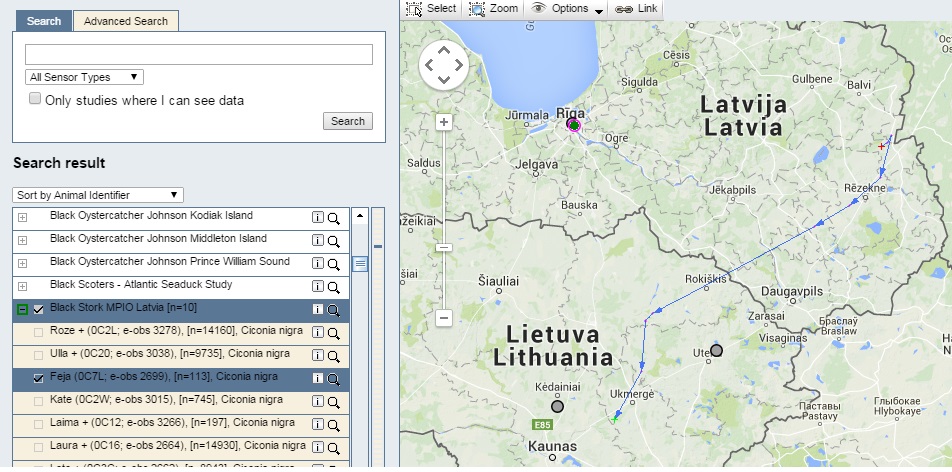Open the All Sensor Types dropdown
The image size is (952, 472).
(85, 77)
